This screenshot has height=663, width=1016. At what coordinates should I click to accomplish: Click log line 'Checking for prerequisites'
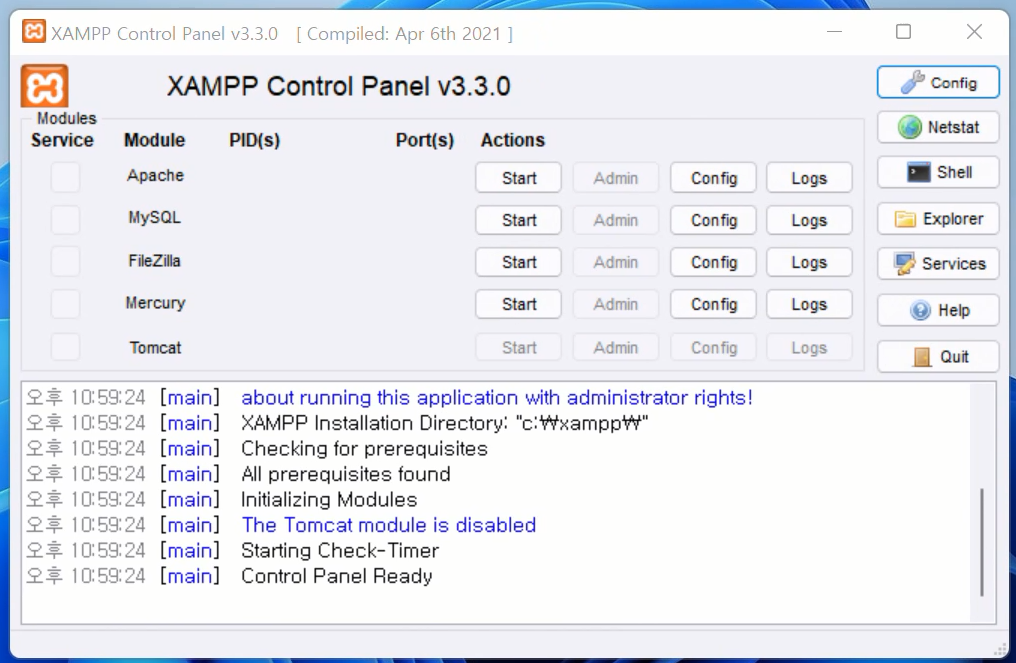click(364, 448)
